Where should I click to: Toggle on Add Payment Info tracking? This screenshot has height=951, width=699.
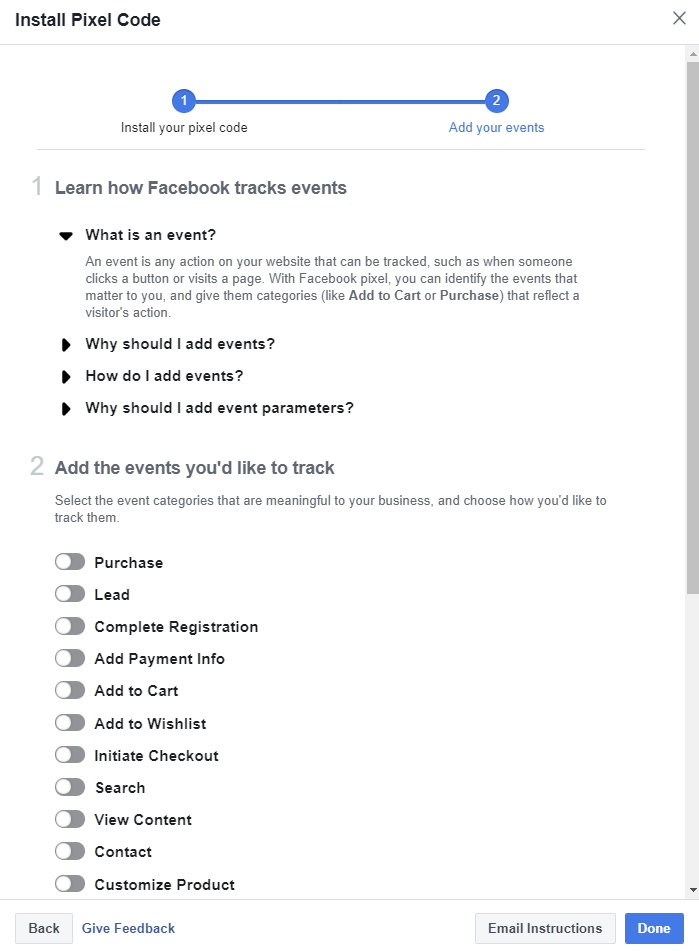click(x=70, y=658)
